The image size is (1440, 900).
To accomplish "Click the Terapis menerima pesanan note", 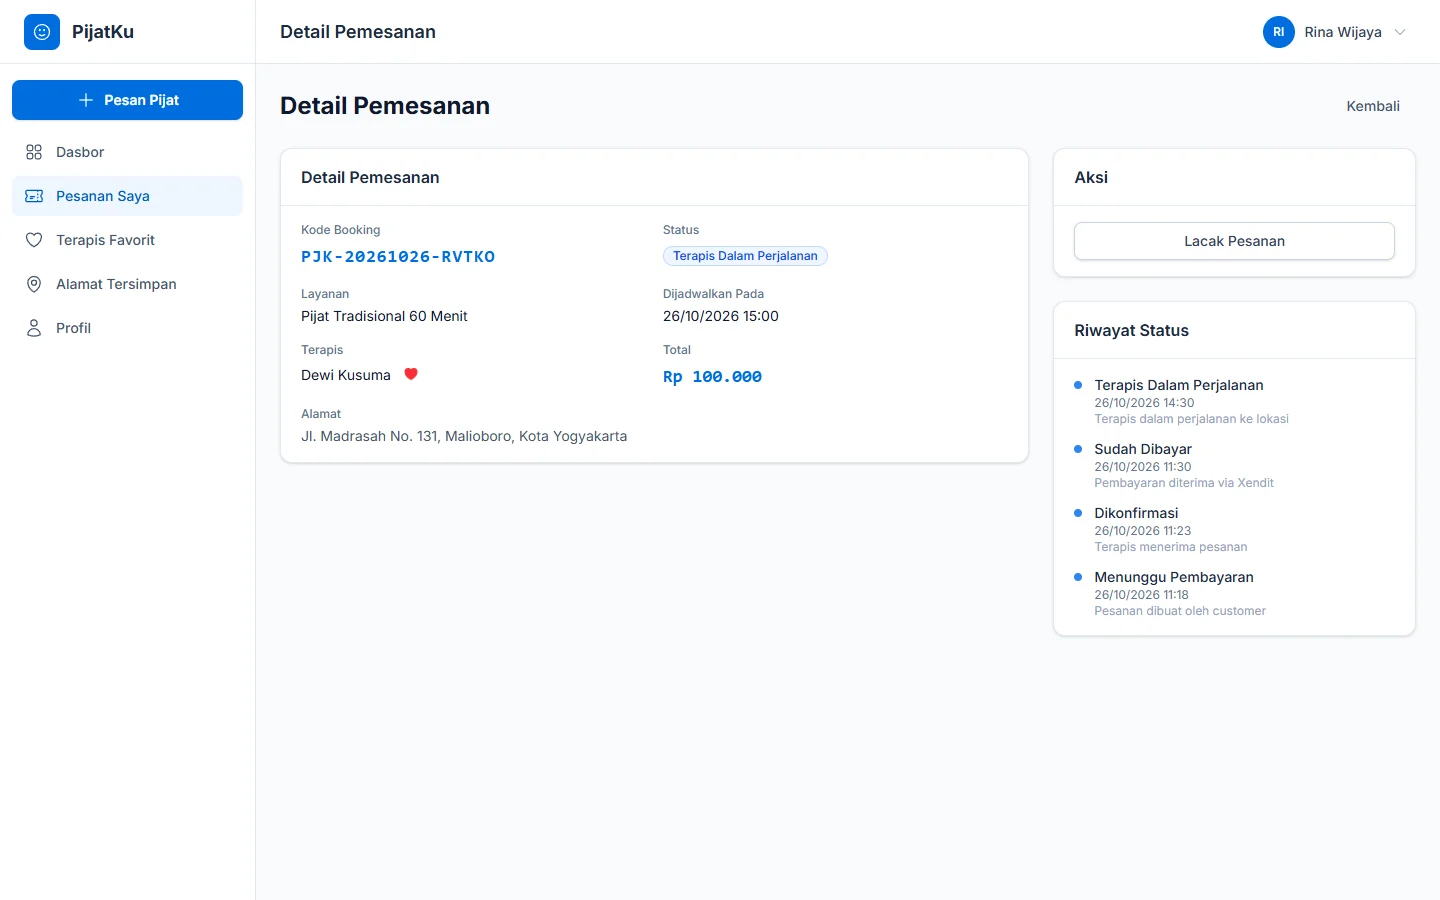I will [x=1171, y=547].
